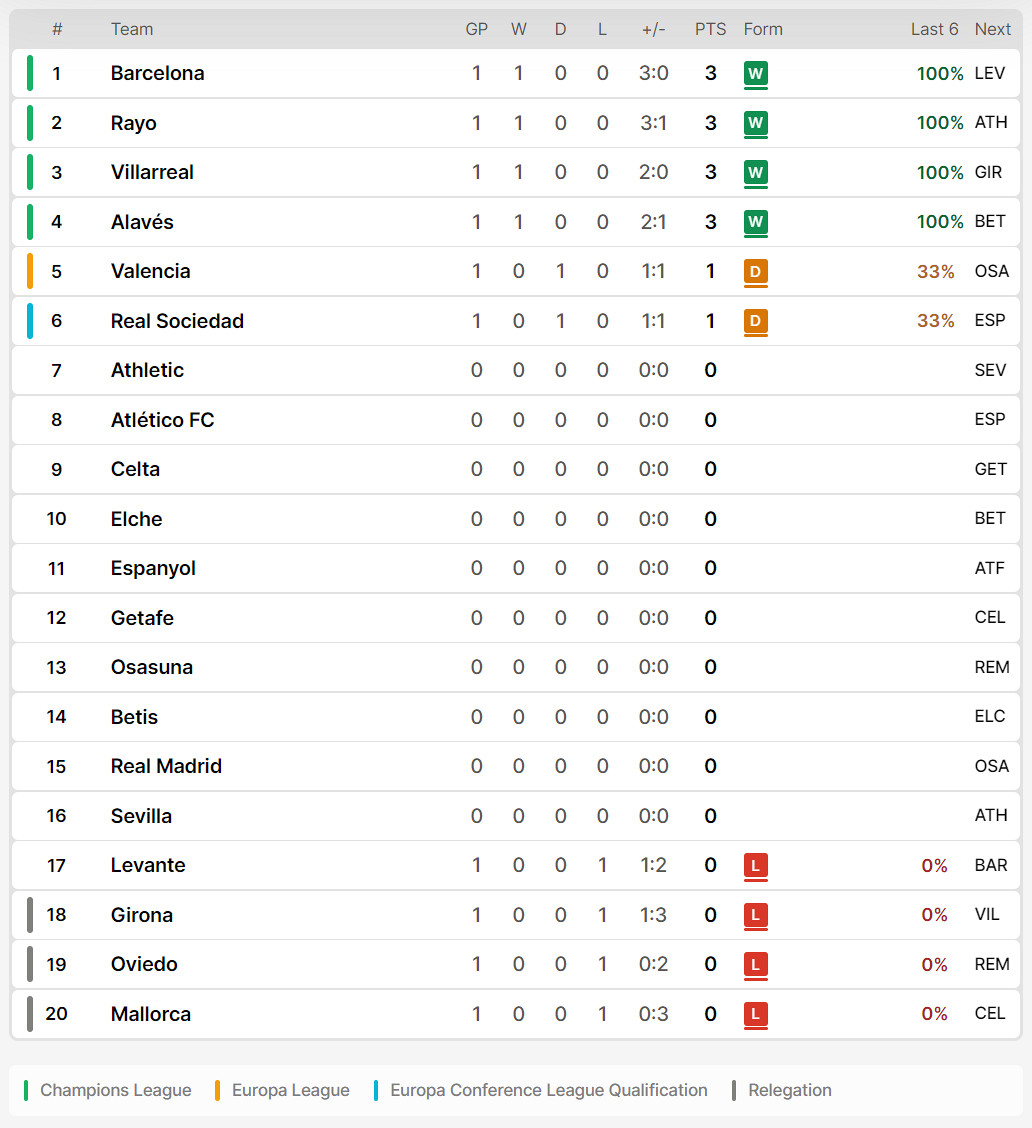Click Barcelona's next opponent LEV
The height and width of the screenshot is (1128, 1032).
click(x=990, y=73)
